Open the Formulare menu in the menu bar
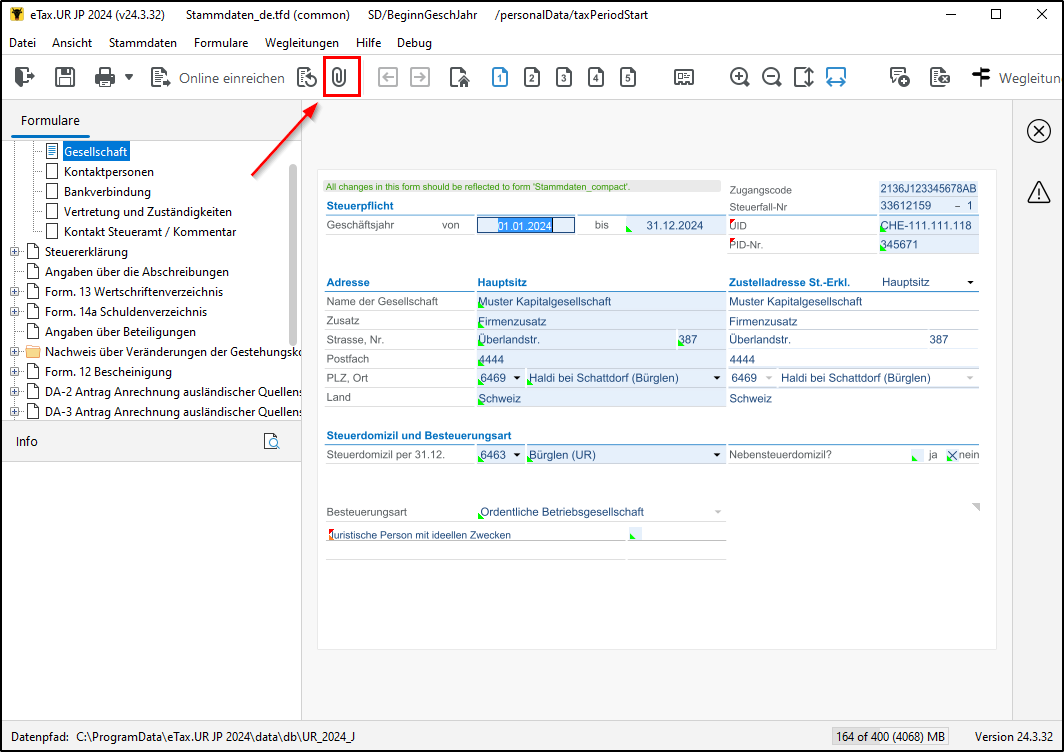Viewport: 1064px width, 752px height. [x=221, y=43]
